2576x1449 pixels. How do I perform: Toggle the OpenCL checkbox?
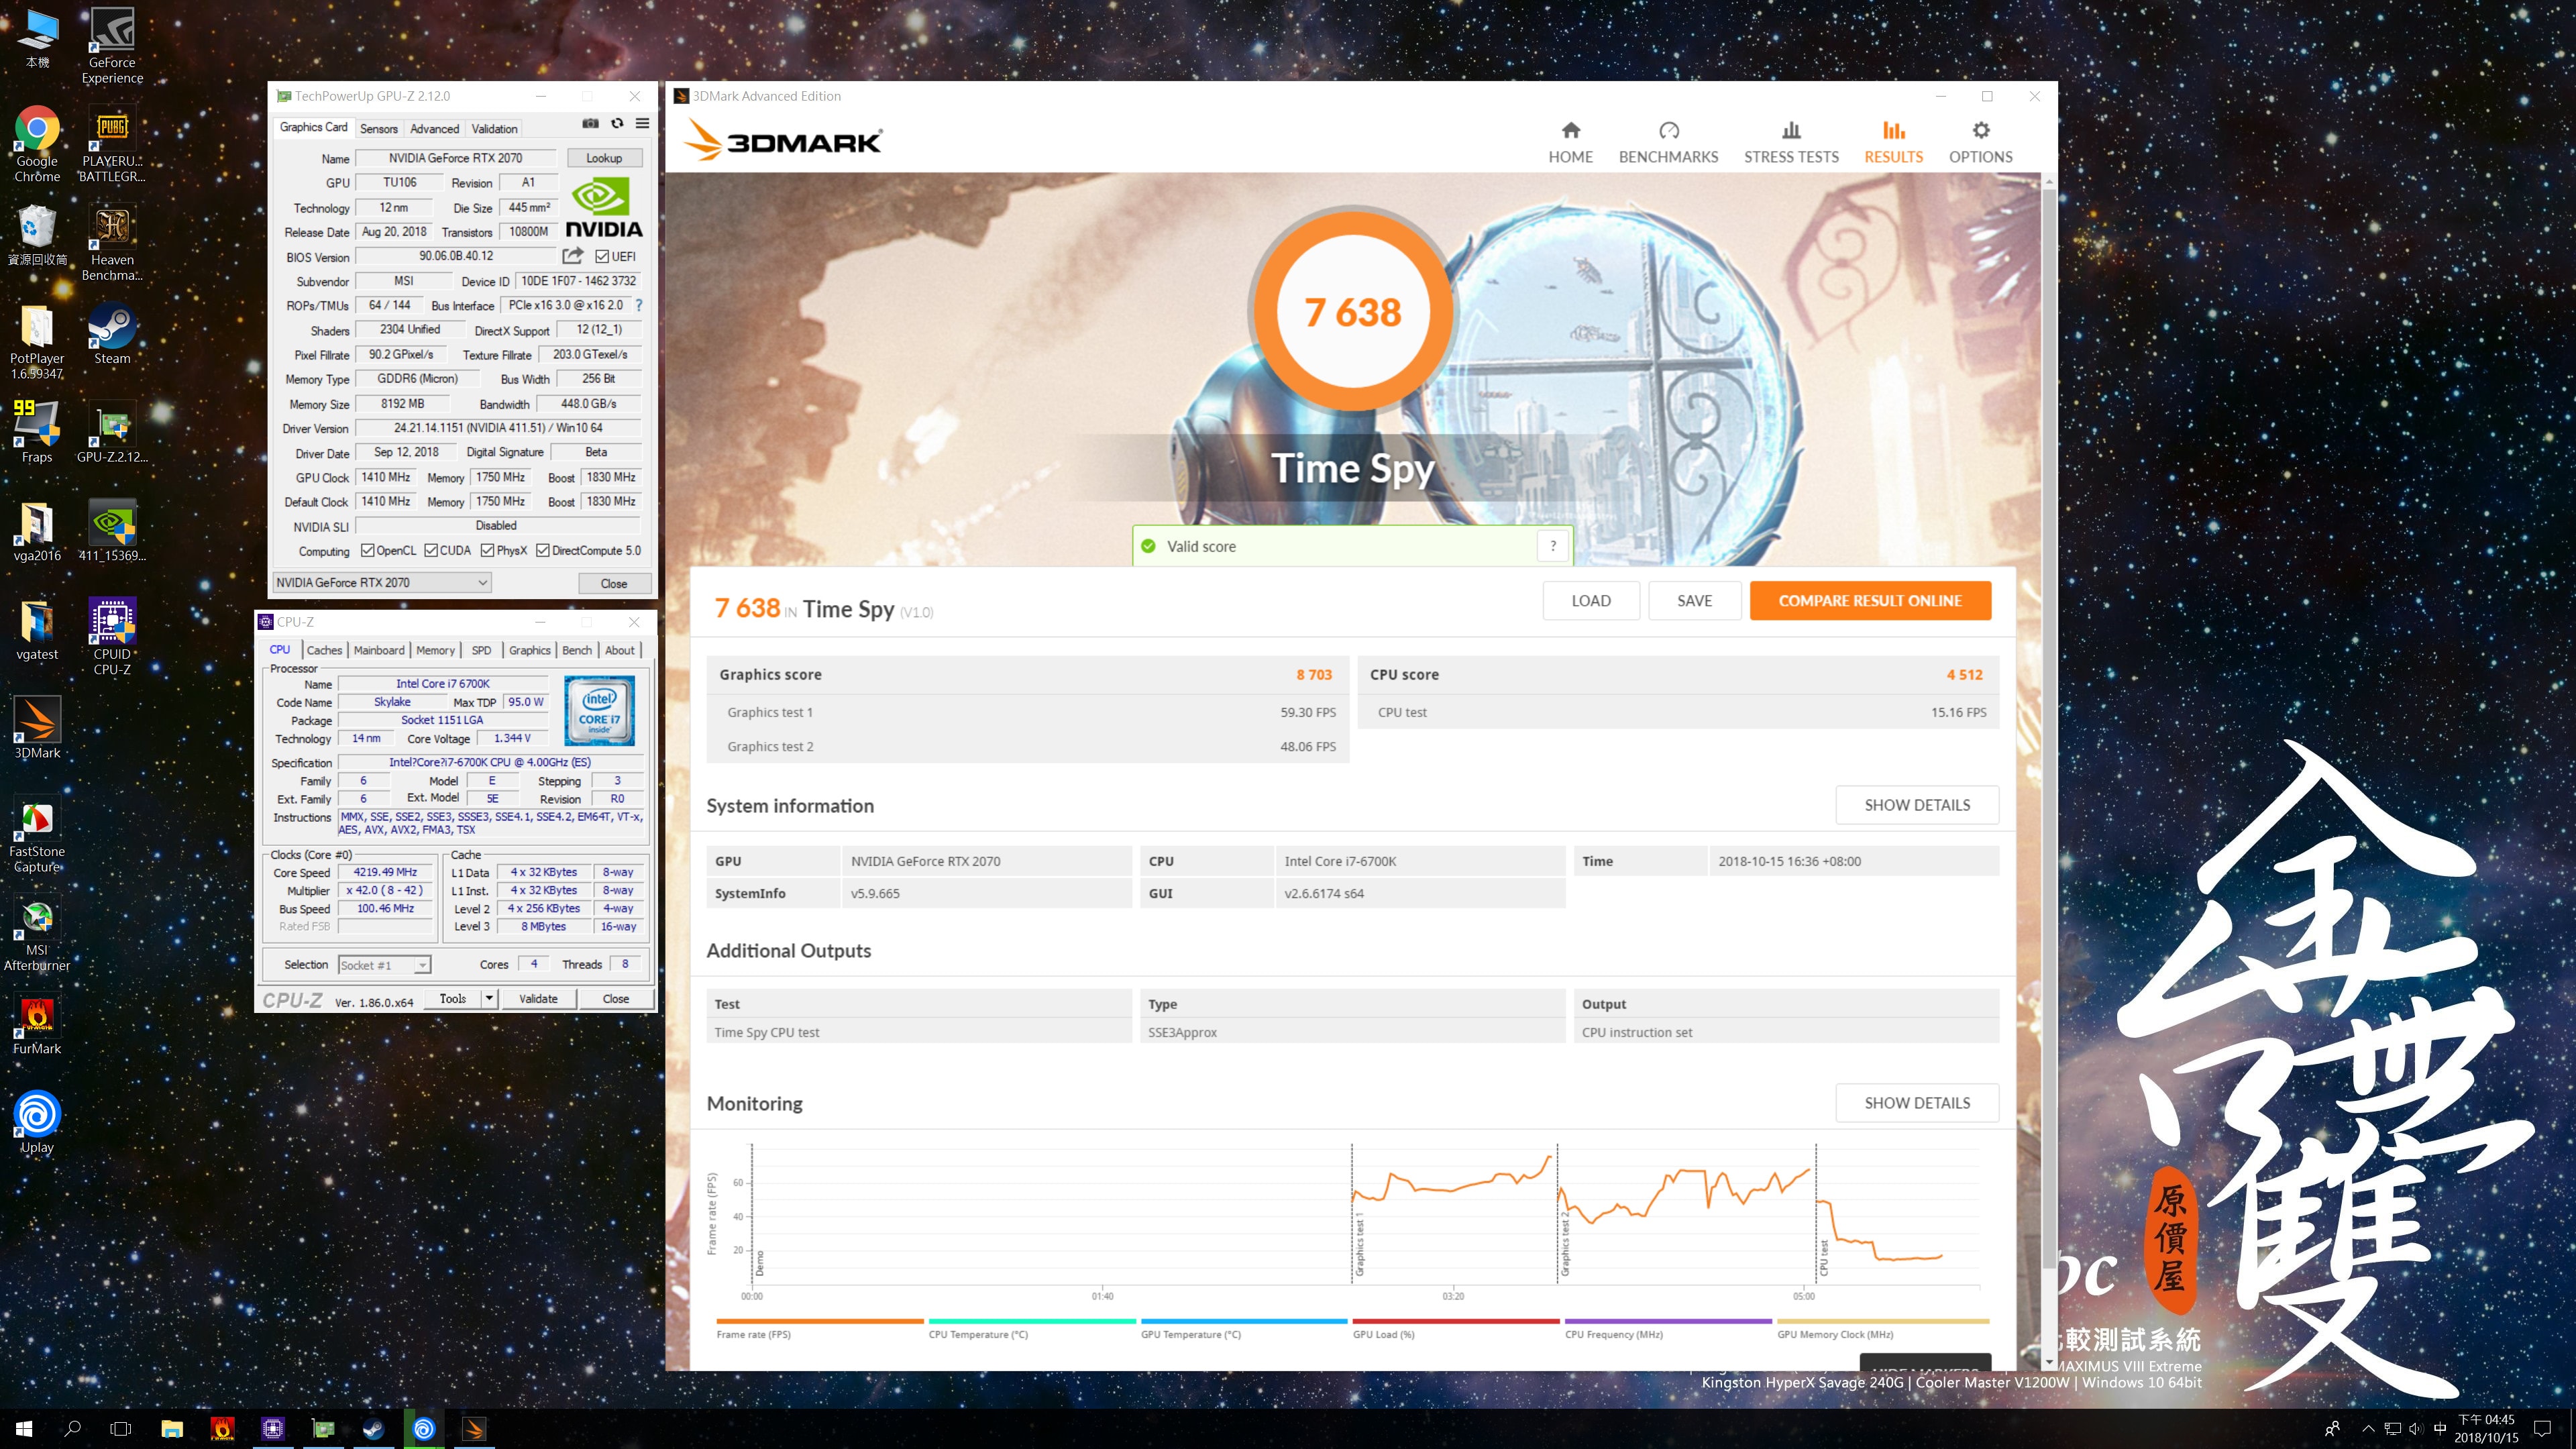tap(367, 550)
